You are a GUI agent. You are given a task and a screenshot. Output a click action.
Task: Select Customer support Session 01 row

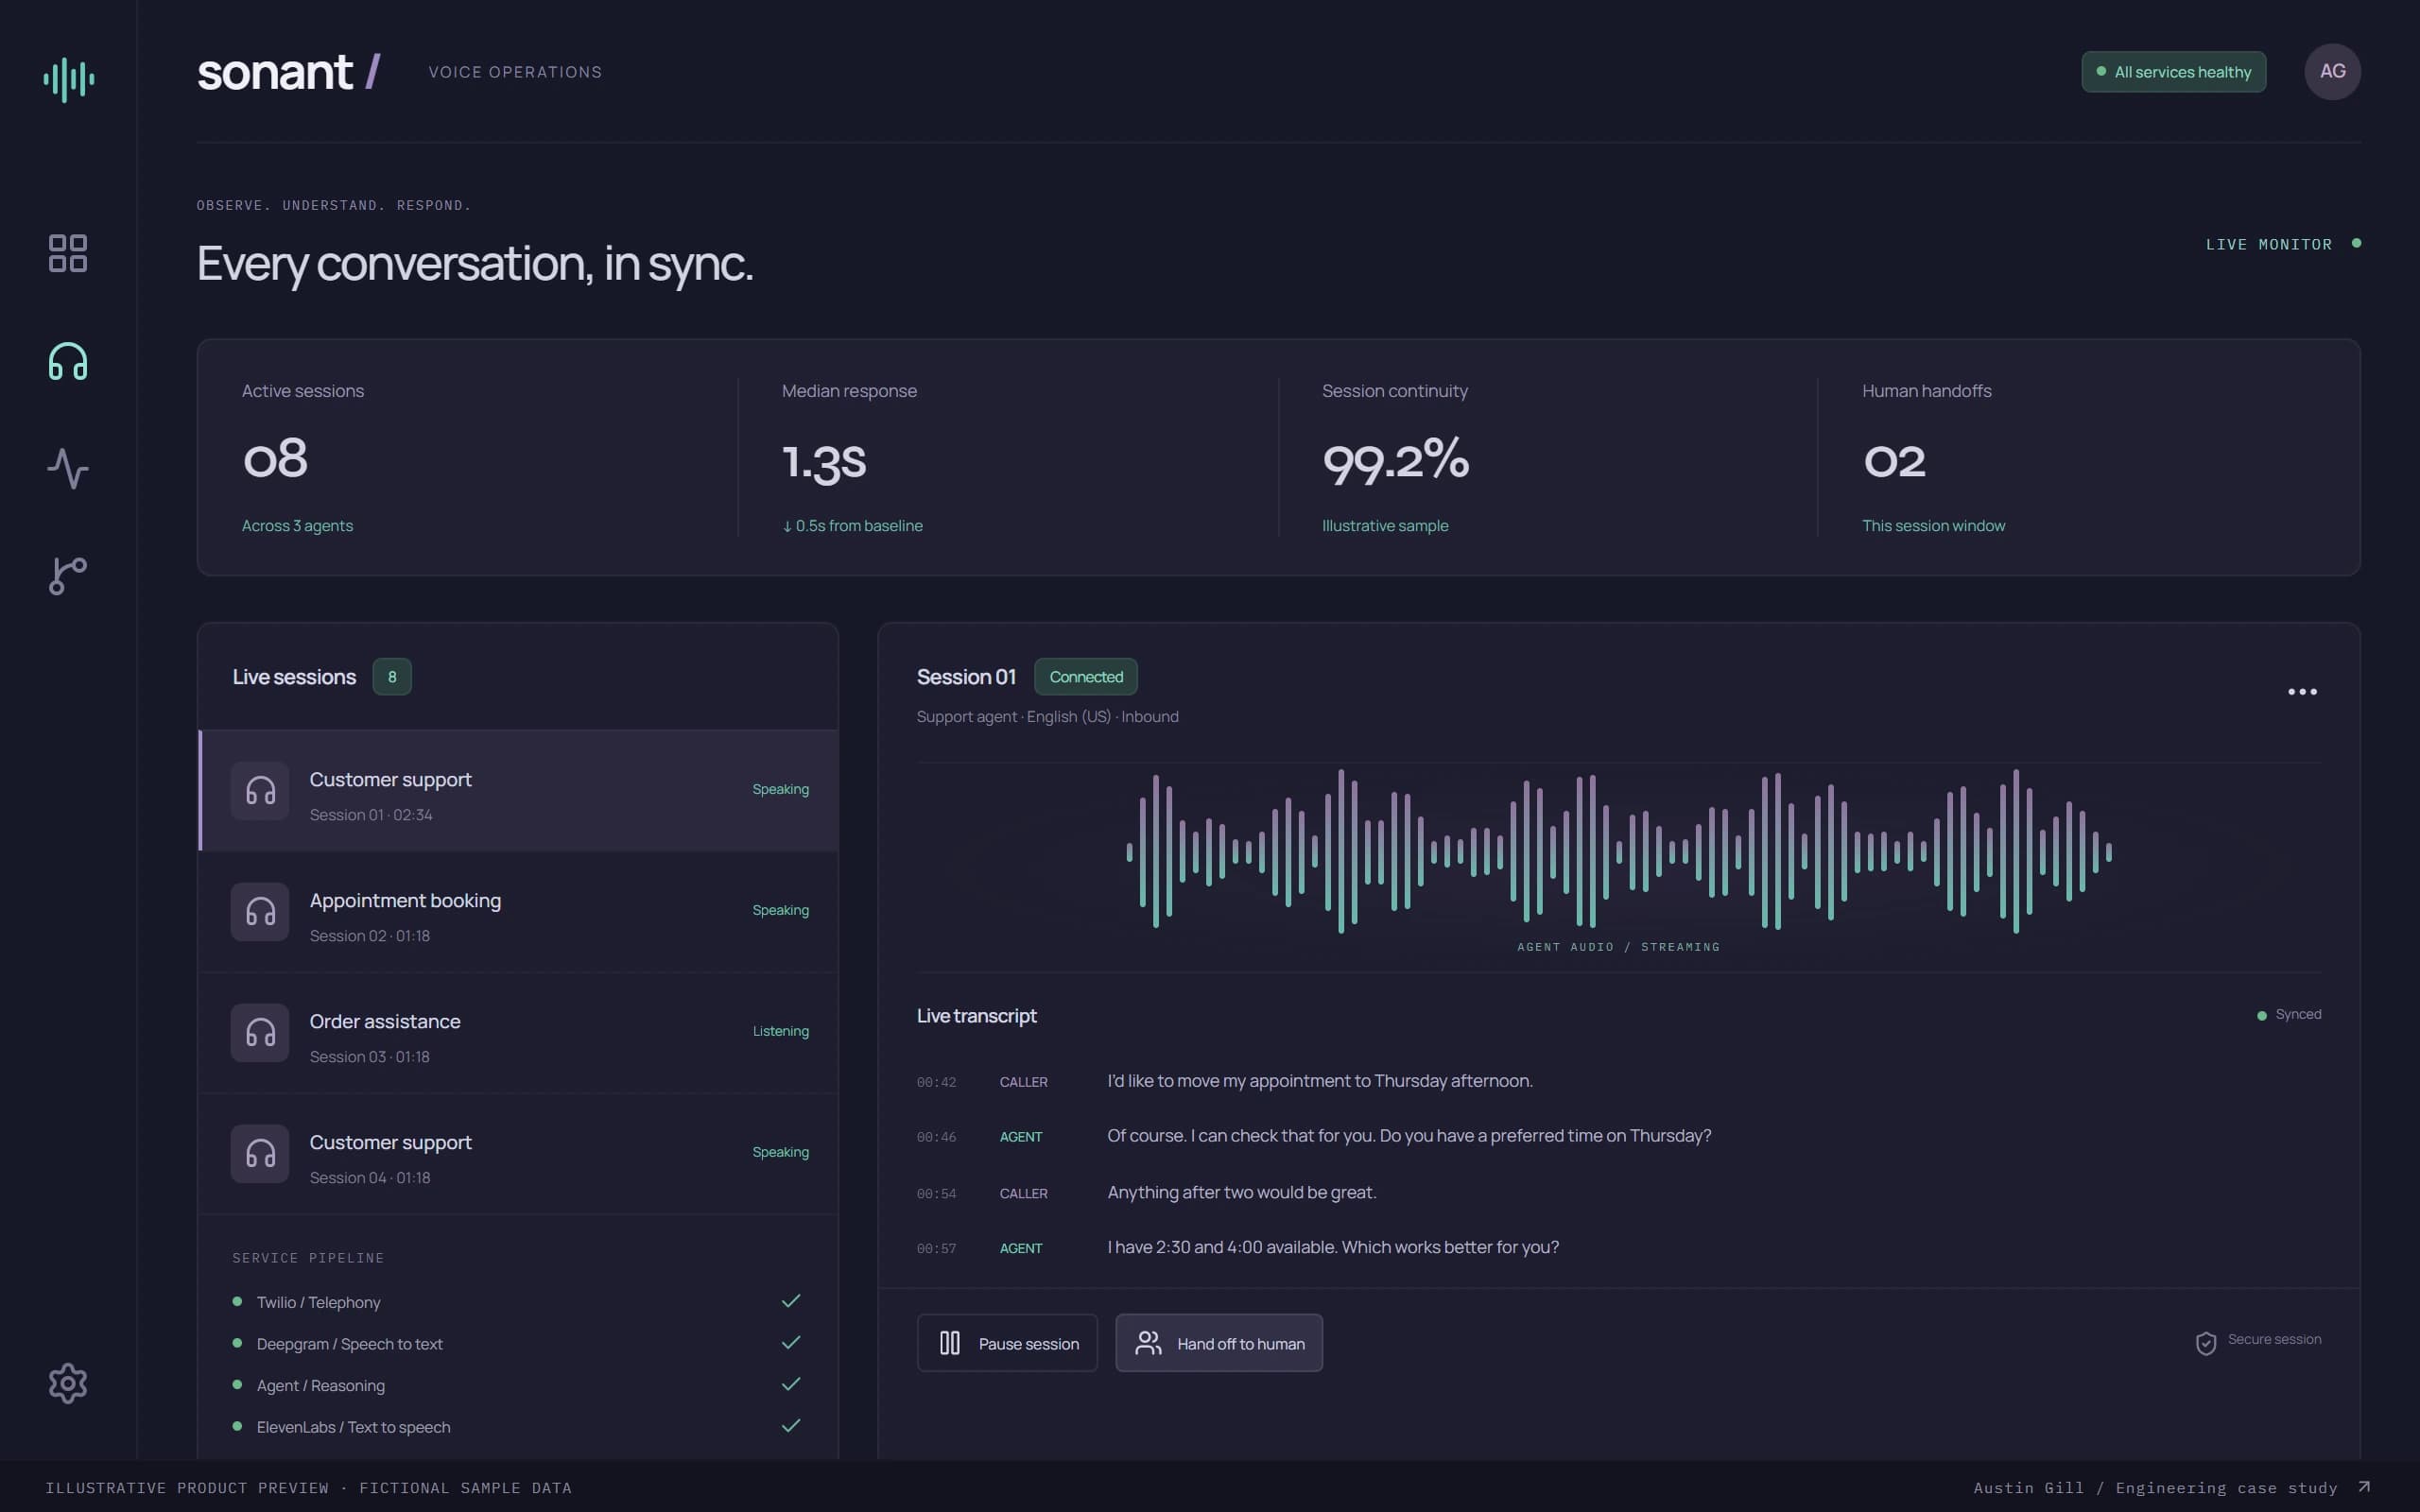pos(518,791)
